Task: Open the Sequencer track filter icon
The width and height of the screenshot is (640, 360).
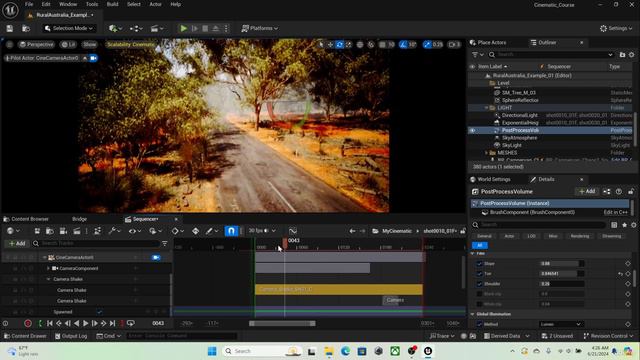Action: click(164, 244)
